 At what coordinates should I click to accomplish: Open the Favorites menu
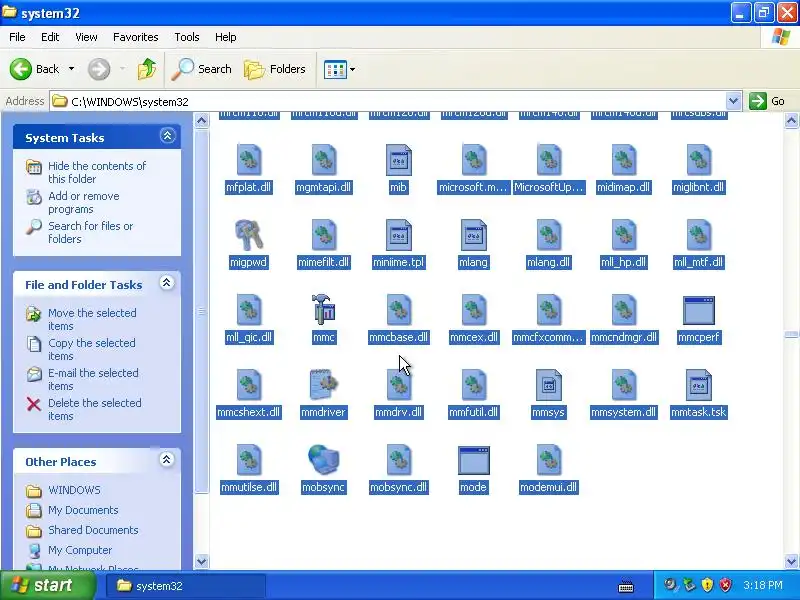[136, 37]
